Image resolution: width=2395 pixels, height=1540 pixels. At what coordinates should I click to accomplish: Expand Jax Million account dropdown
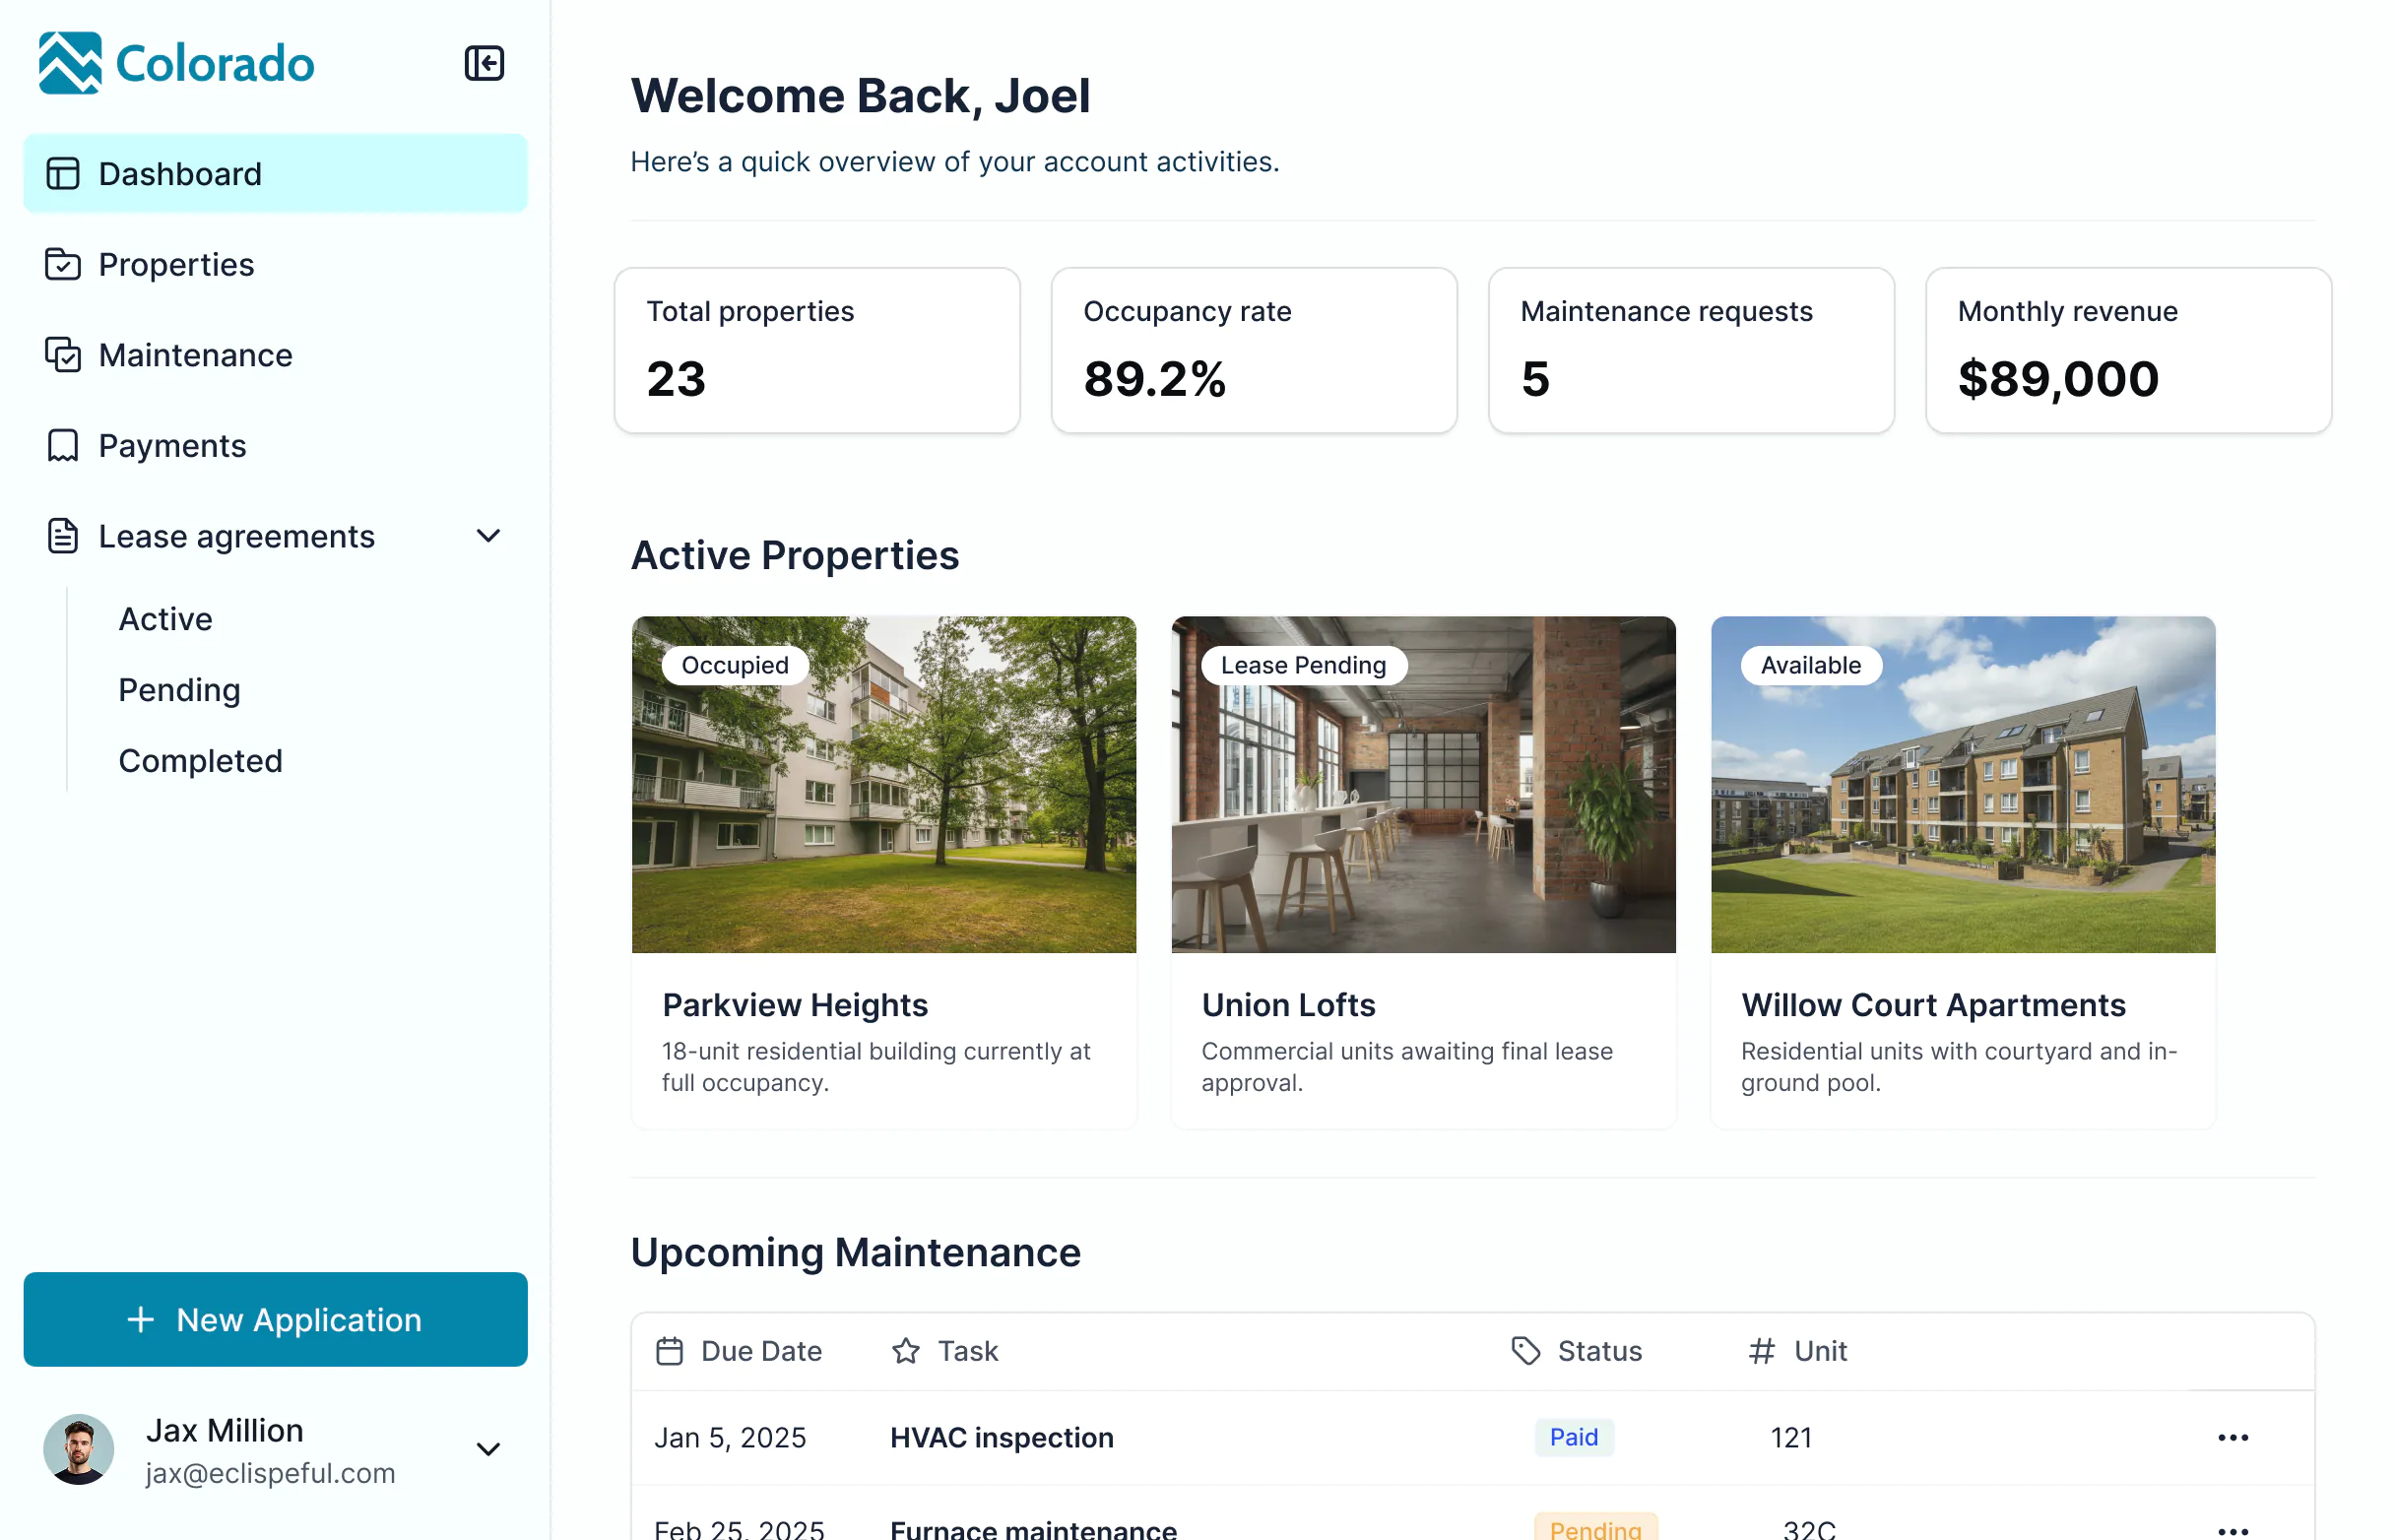488,1449
